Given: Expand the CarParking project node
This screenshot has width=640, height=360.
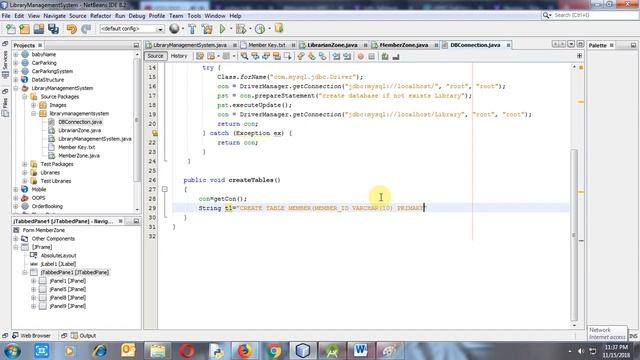Looking at the screenshot, I should 16,63.
